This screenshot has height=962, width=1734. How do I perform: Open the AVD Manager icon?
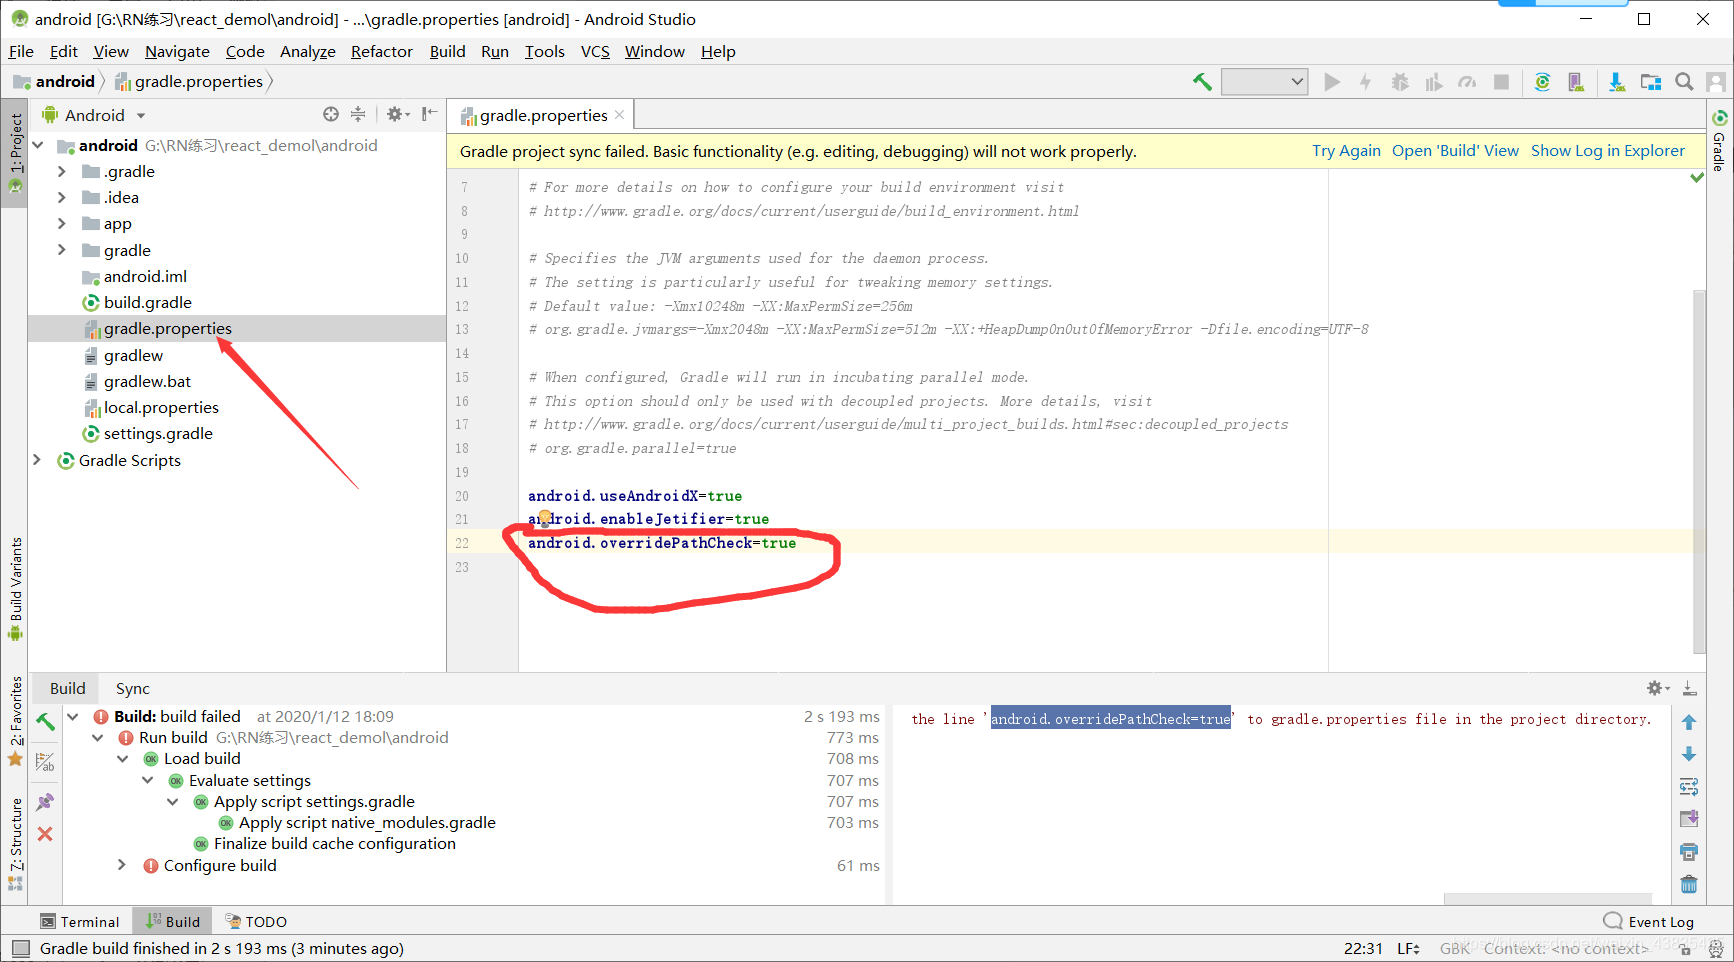pyautogui.click(x=1576, y=82)
